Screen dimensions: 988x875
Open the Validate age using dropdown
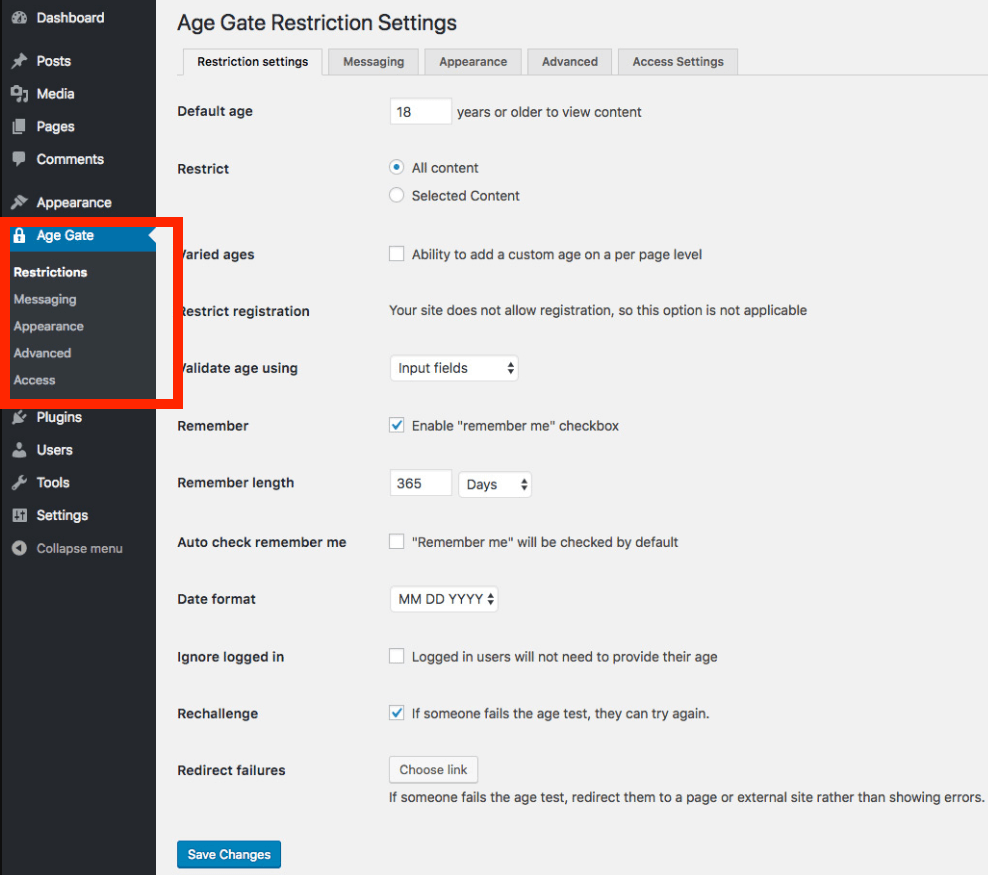(453, 368)
